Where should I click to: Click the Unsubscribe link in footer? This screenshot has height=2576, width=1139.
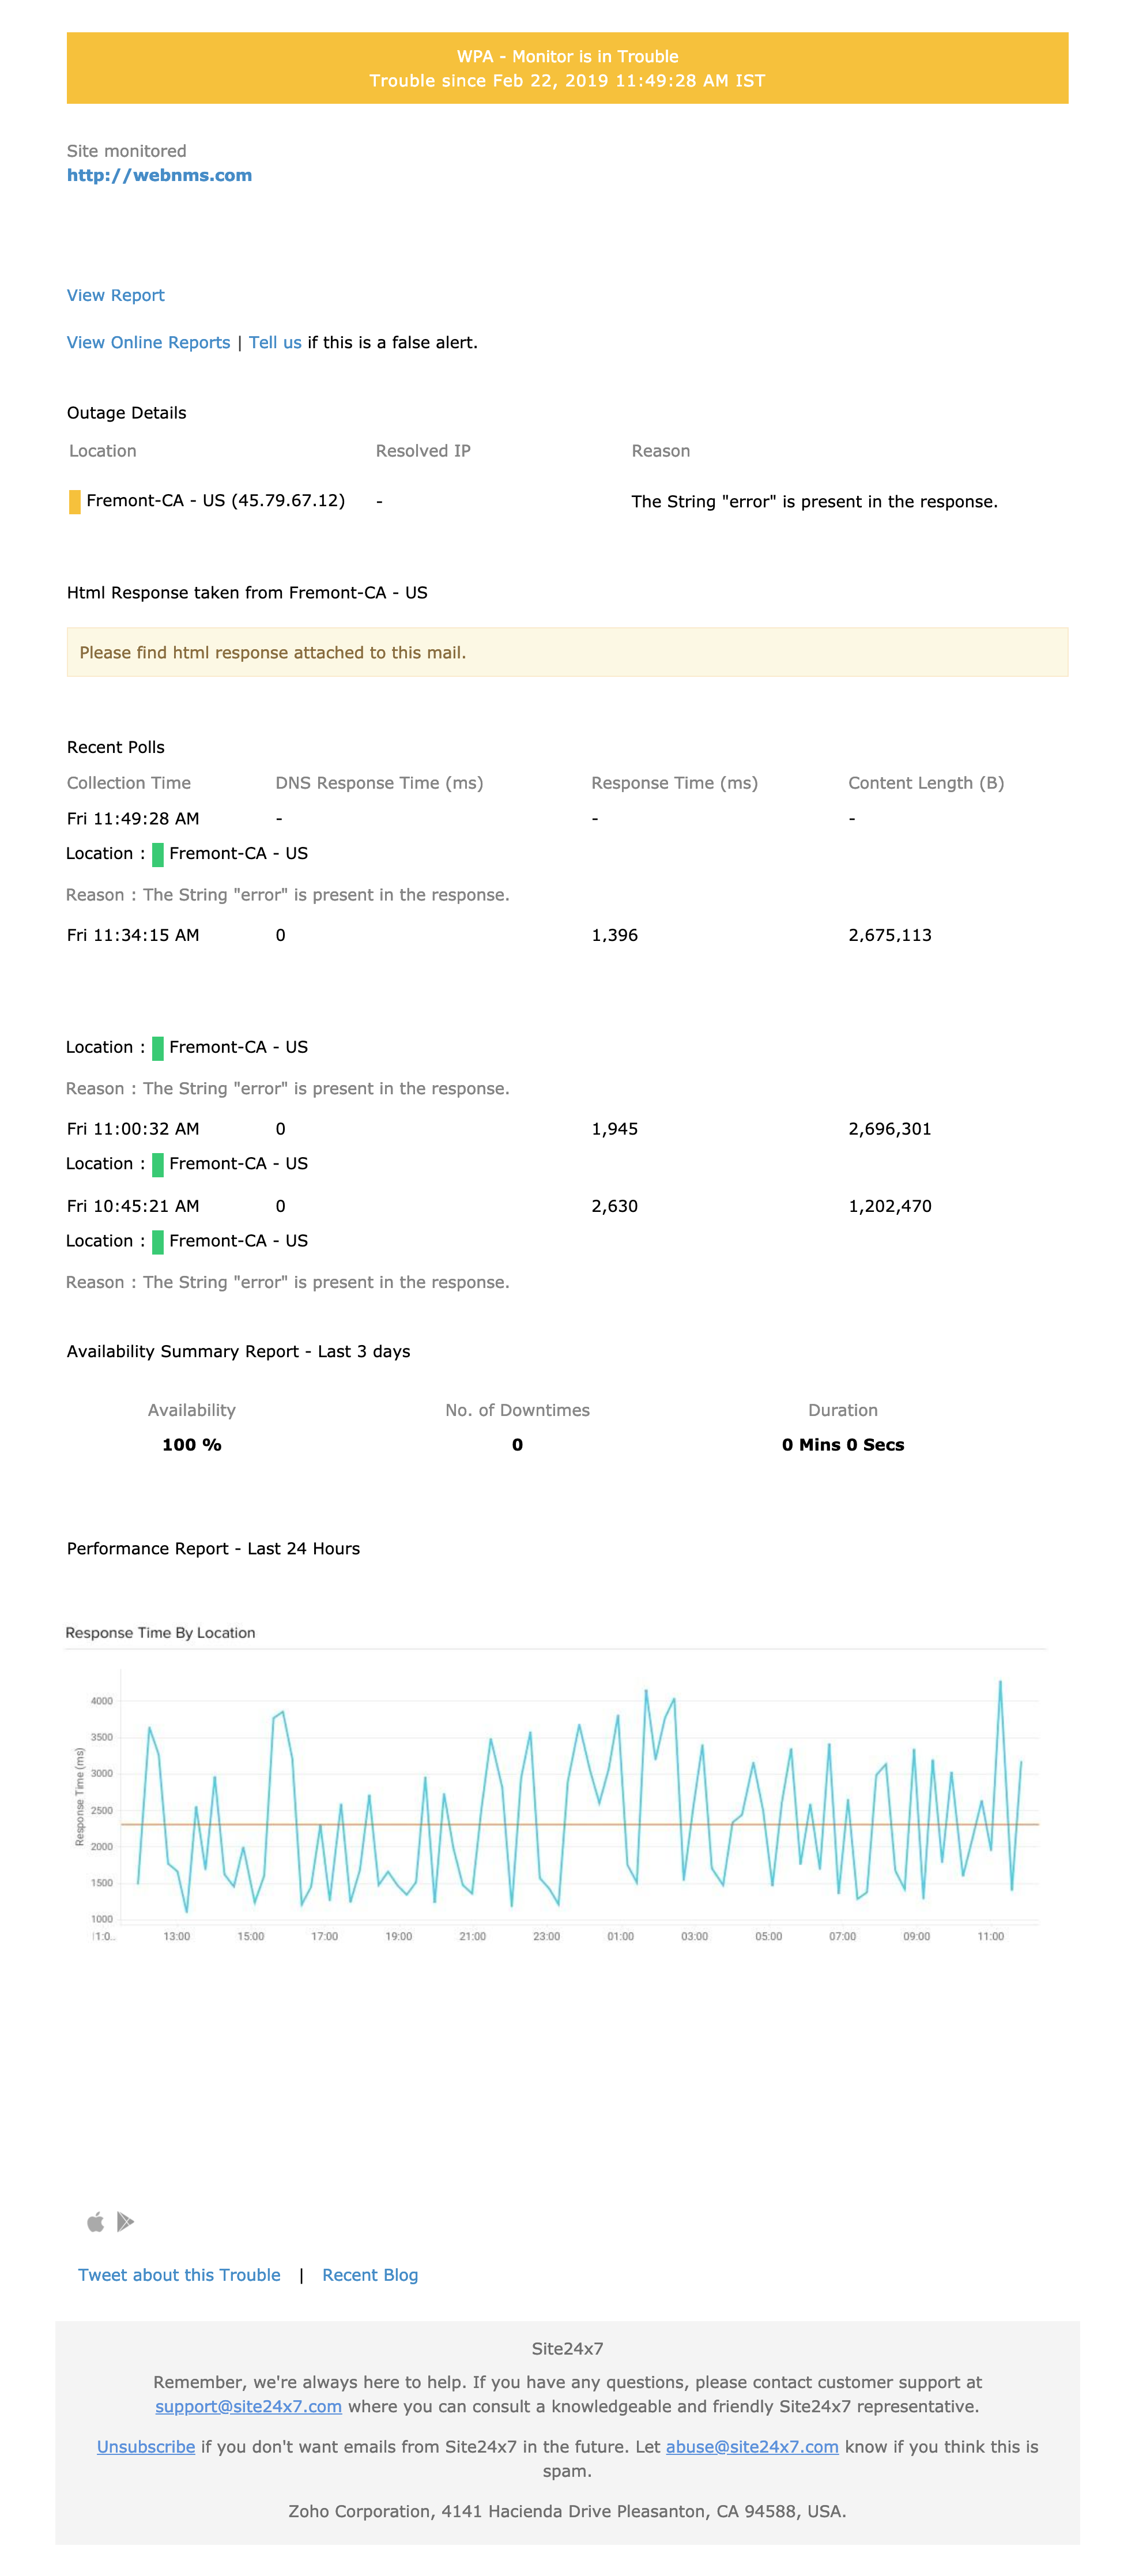tap(146, 2446)
